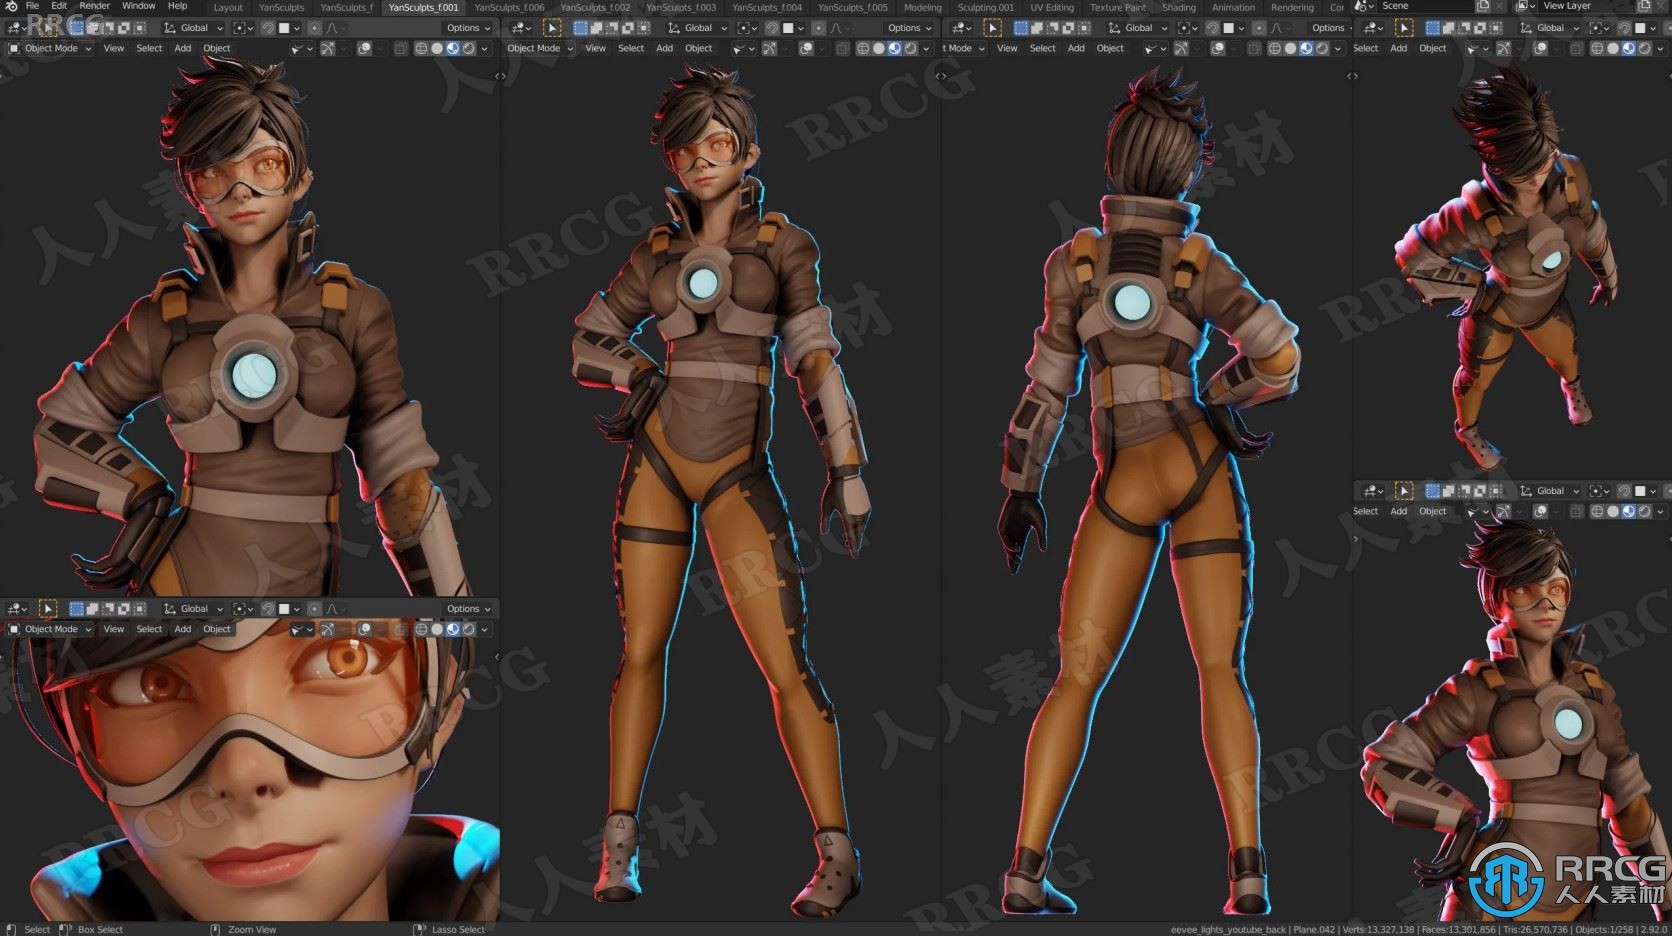This screenshot has height=936, width=1672.
Task: Select the Tweak select tool in front-view viewport
Action: pos(552,28)
